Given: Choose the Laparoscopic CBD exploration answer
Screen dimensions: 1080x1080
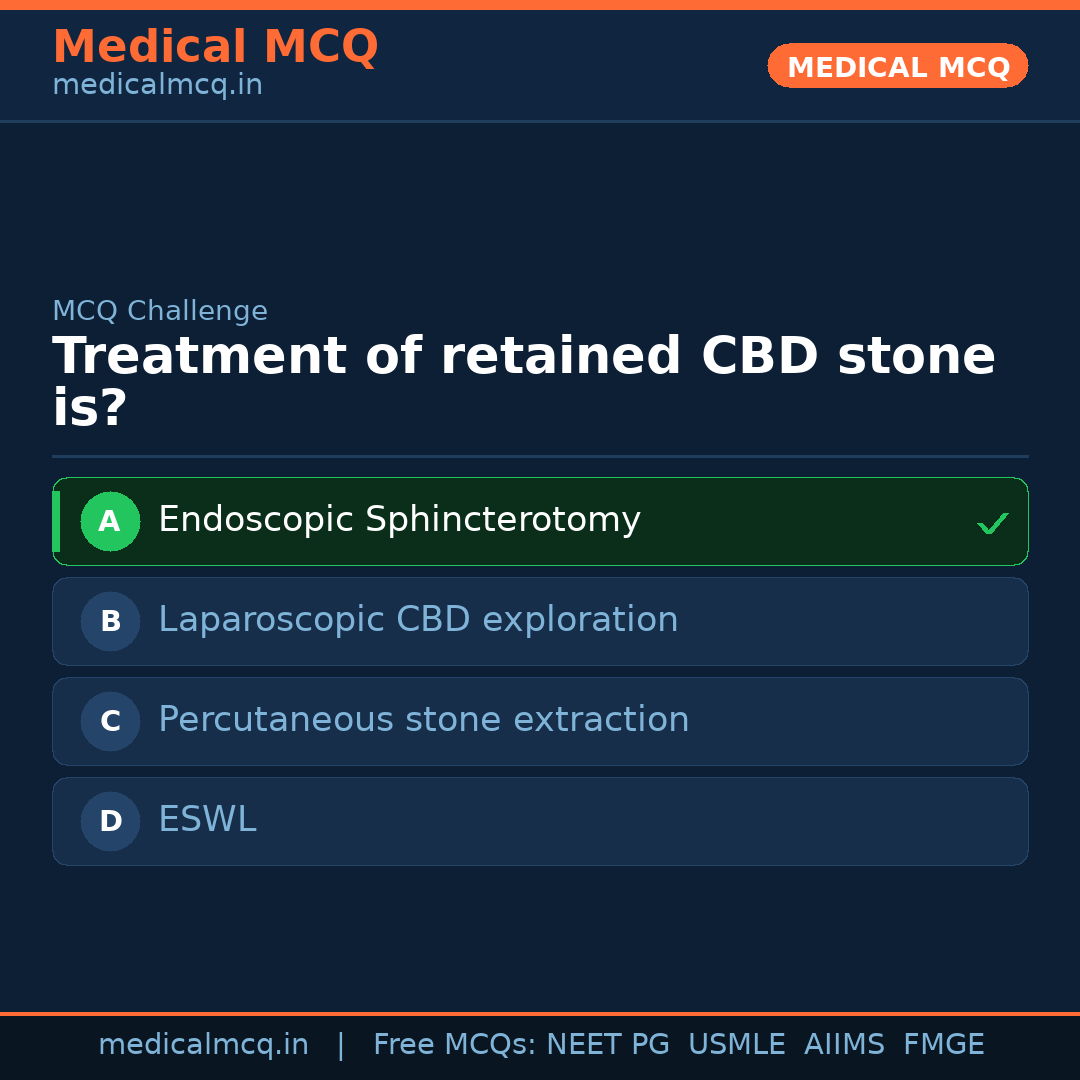Looking at the screenshot, I should (418, 620).
